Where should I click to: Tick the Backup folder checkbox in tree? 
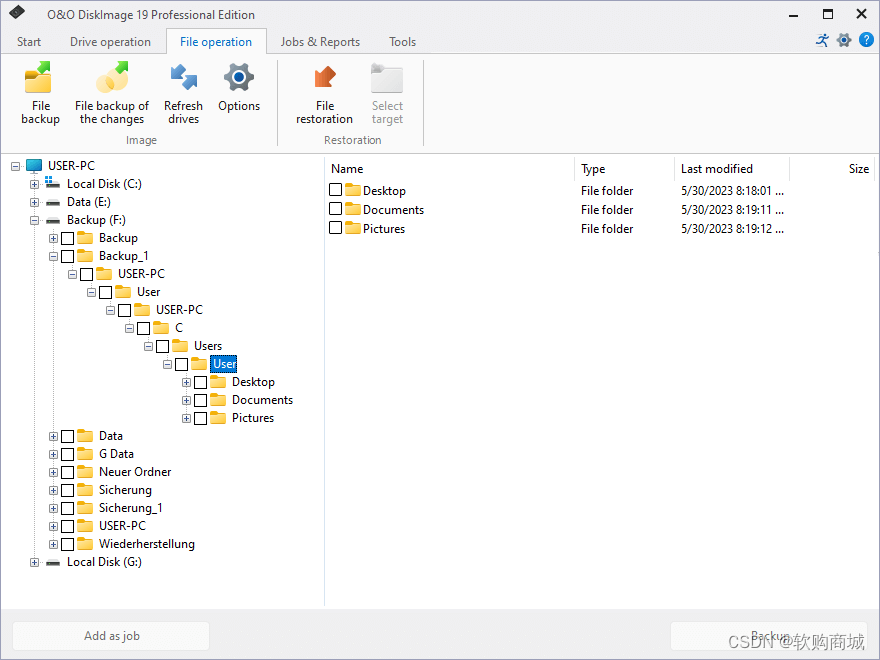(67, 239)
